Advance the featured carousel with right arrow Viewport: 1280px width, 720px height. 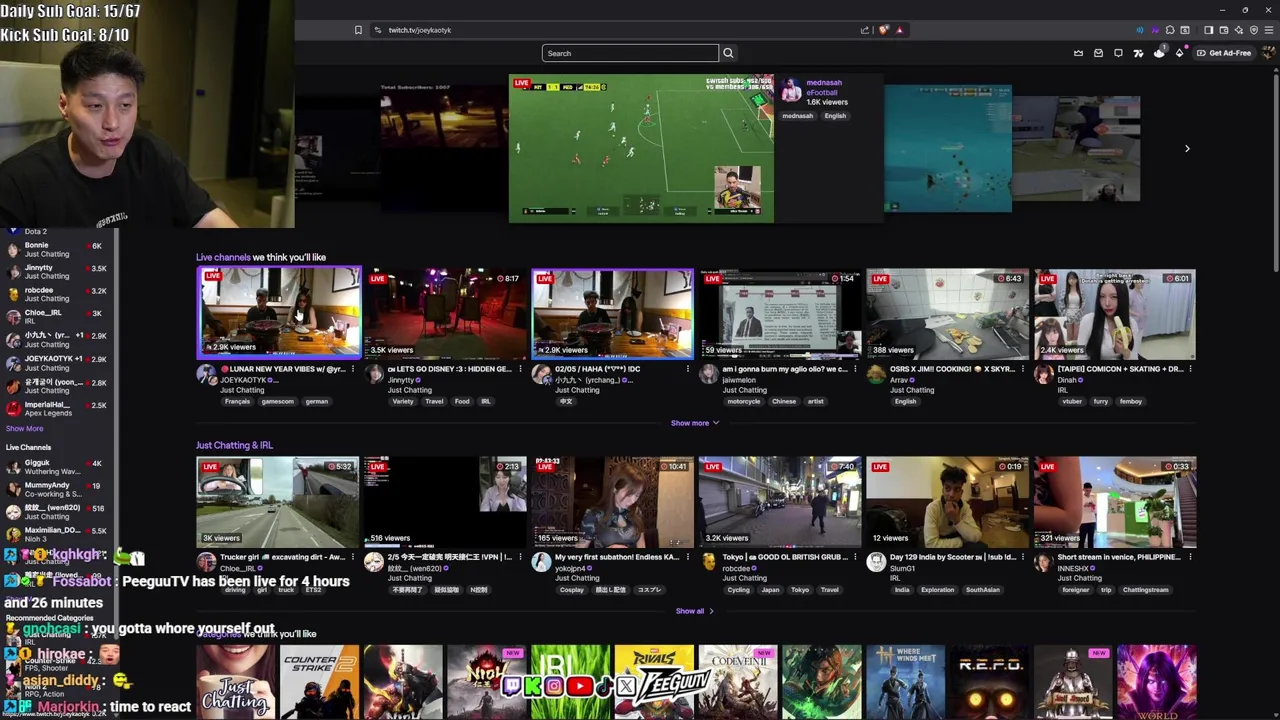1187,148
